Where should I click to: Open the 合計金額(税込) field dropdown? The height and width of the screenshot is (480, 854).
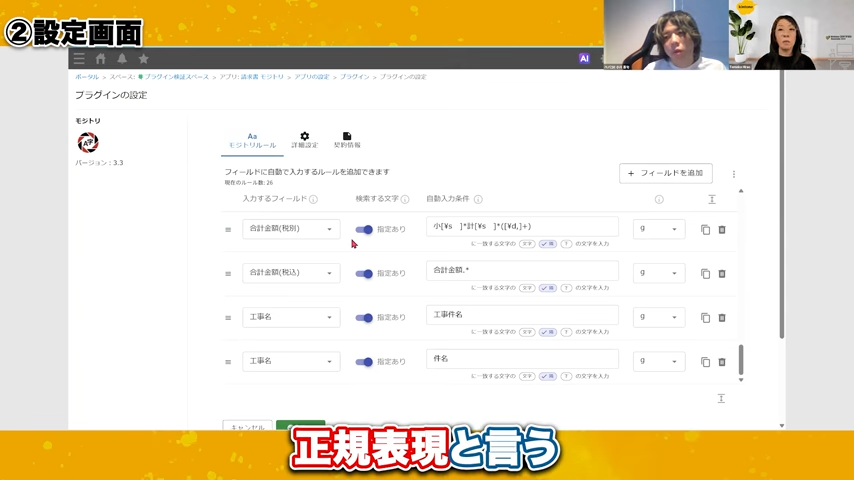point(291,273)
